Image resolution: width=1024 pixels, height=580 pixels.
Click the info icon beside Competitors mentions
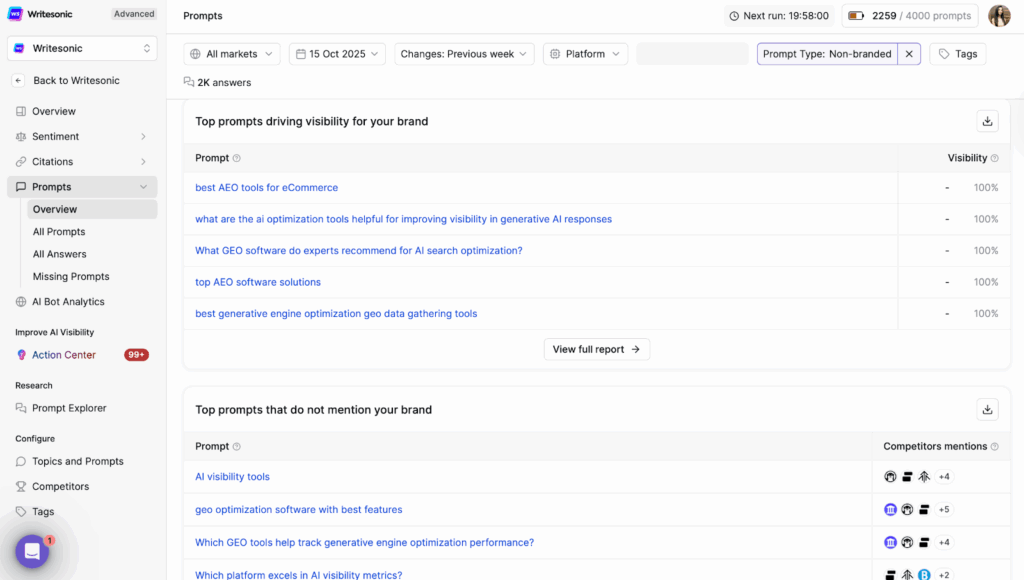(995, 447)
